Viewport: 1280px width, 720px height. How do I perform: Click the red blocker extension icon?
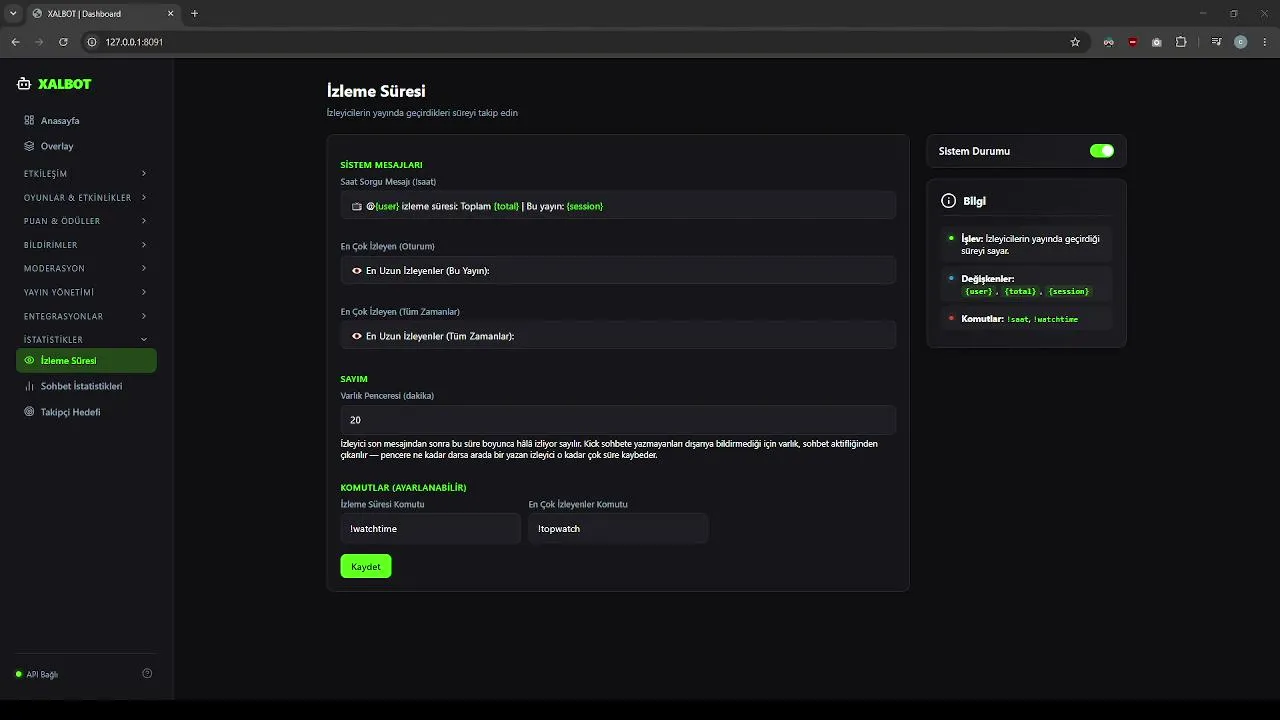tap(1132, 42)
